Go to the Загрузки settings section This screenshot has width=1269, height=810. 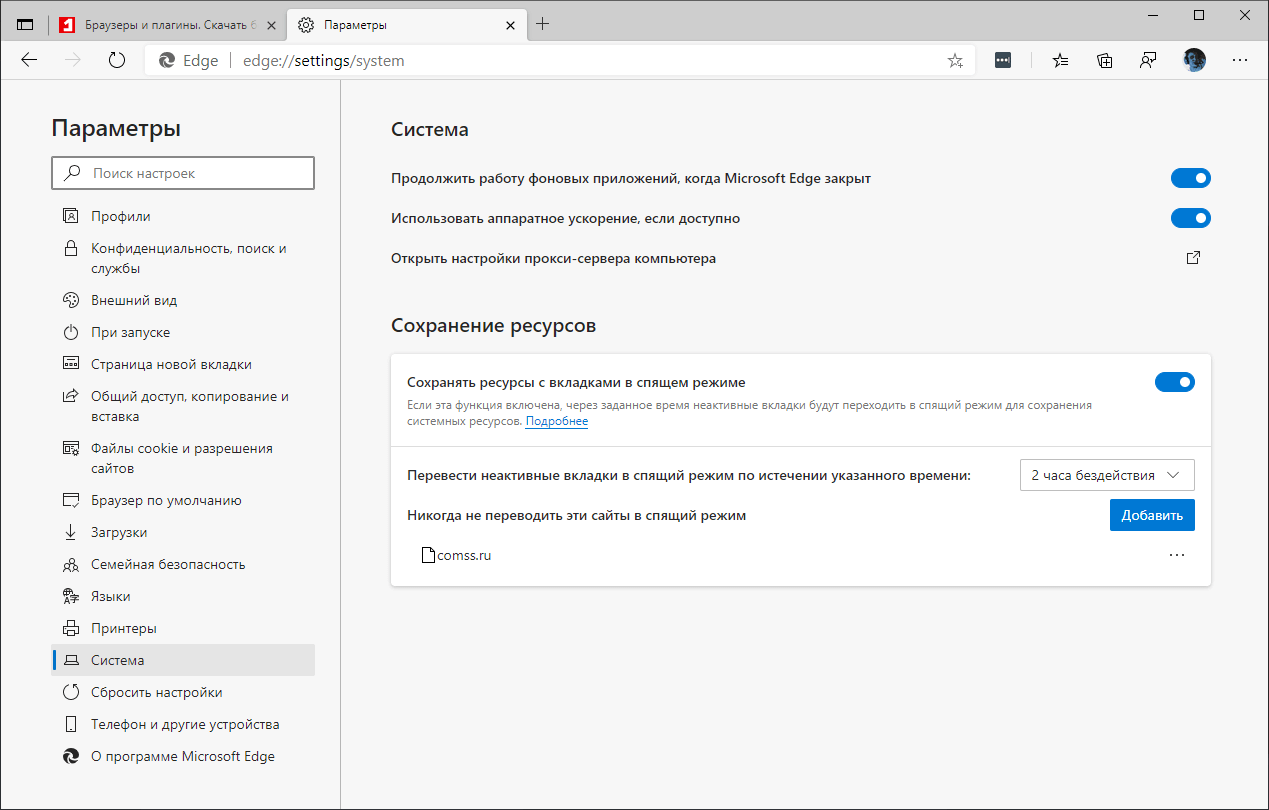coord(118,532)
